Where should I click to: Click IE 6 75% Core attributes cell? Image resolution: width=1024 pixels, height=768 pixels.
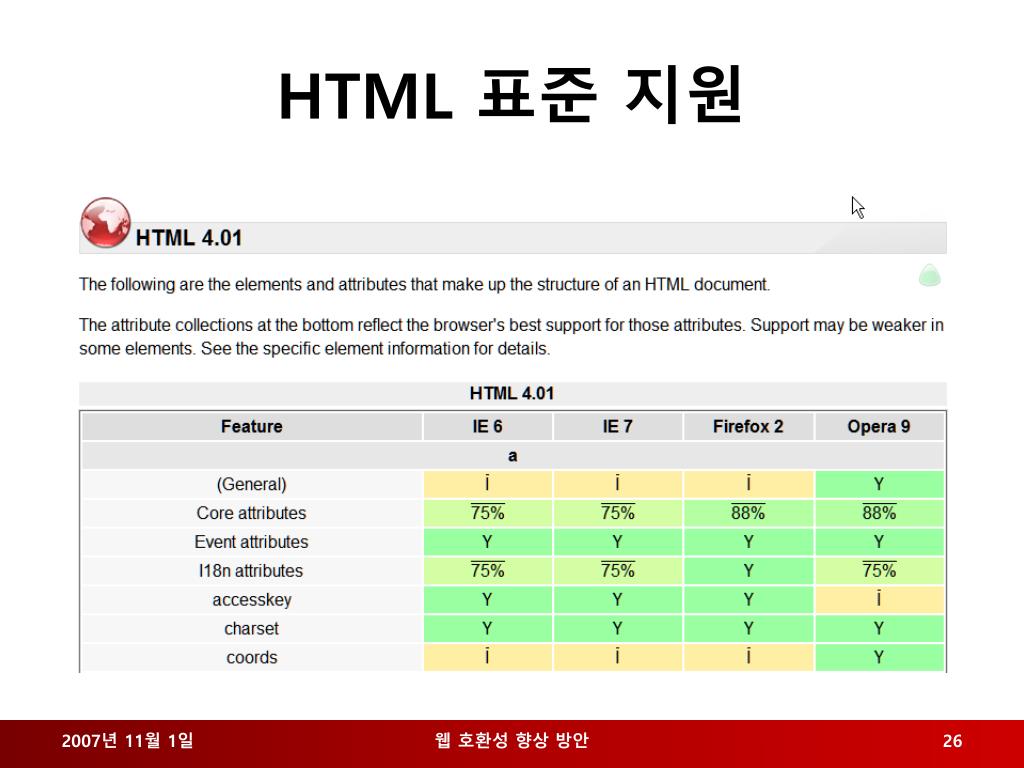click(x=487, y=513)
